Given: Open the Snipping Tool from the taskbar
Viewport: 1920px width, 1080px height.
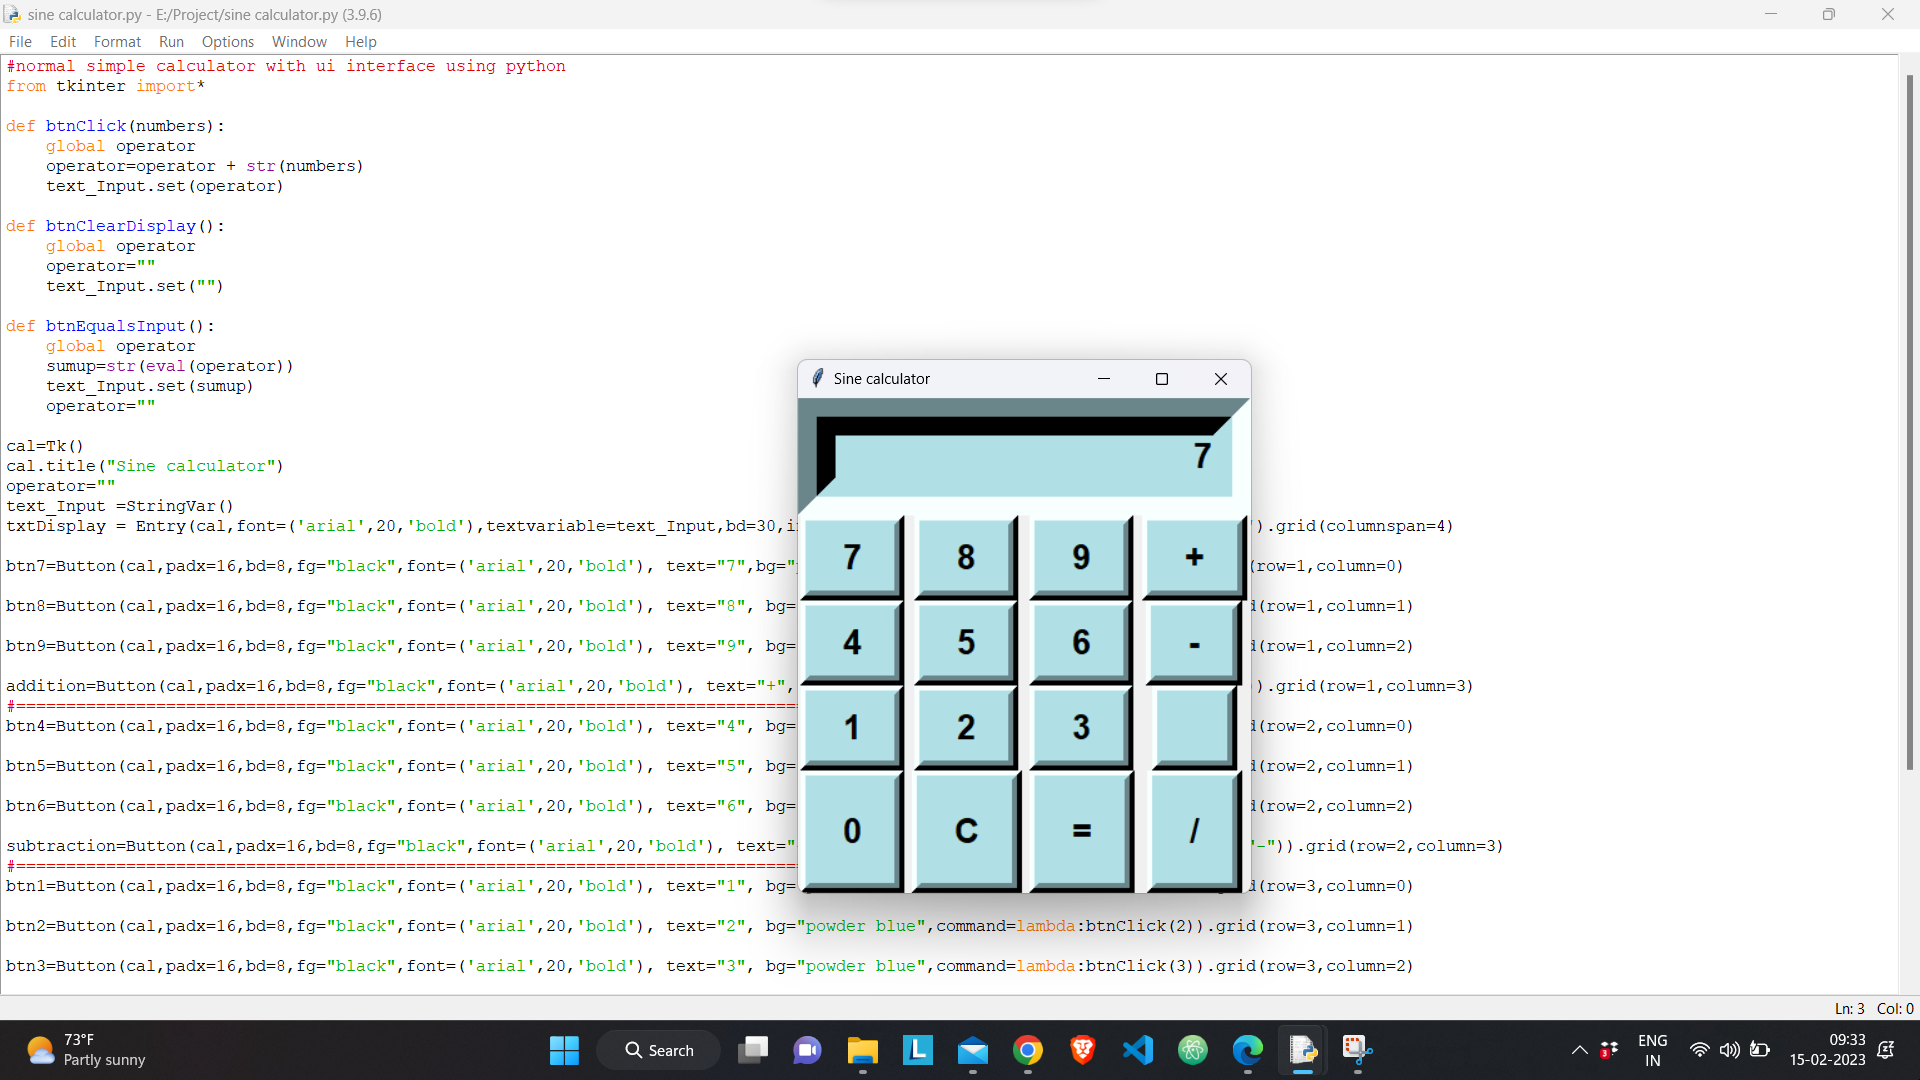Looking at the screenshot, I should point(1356,1050).
